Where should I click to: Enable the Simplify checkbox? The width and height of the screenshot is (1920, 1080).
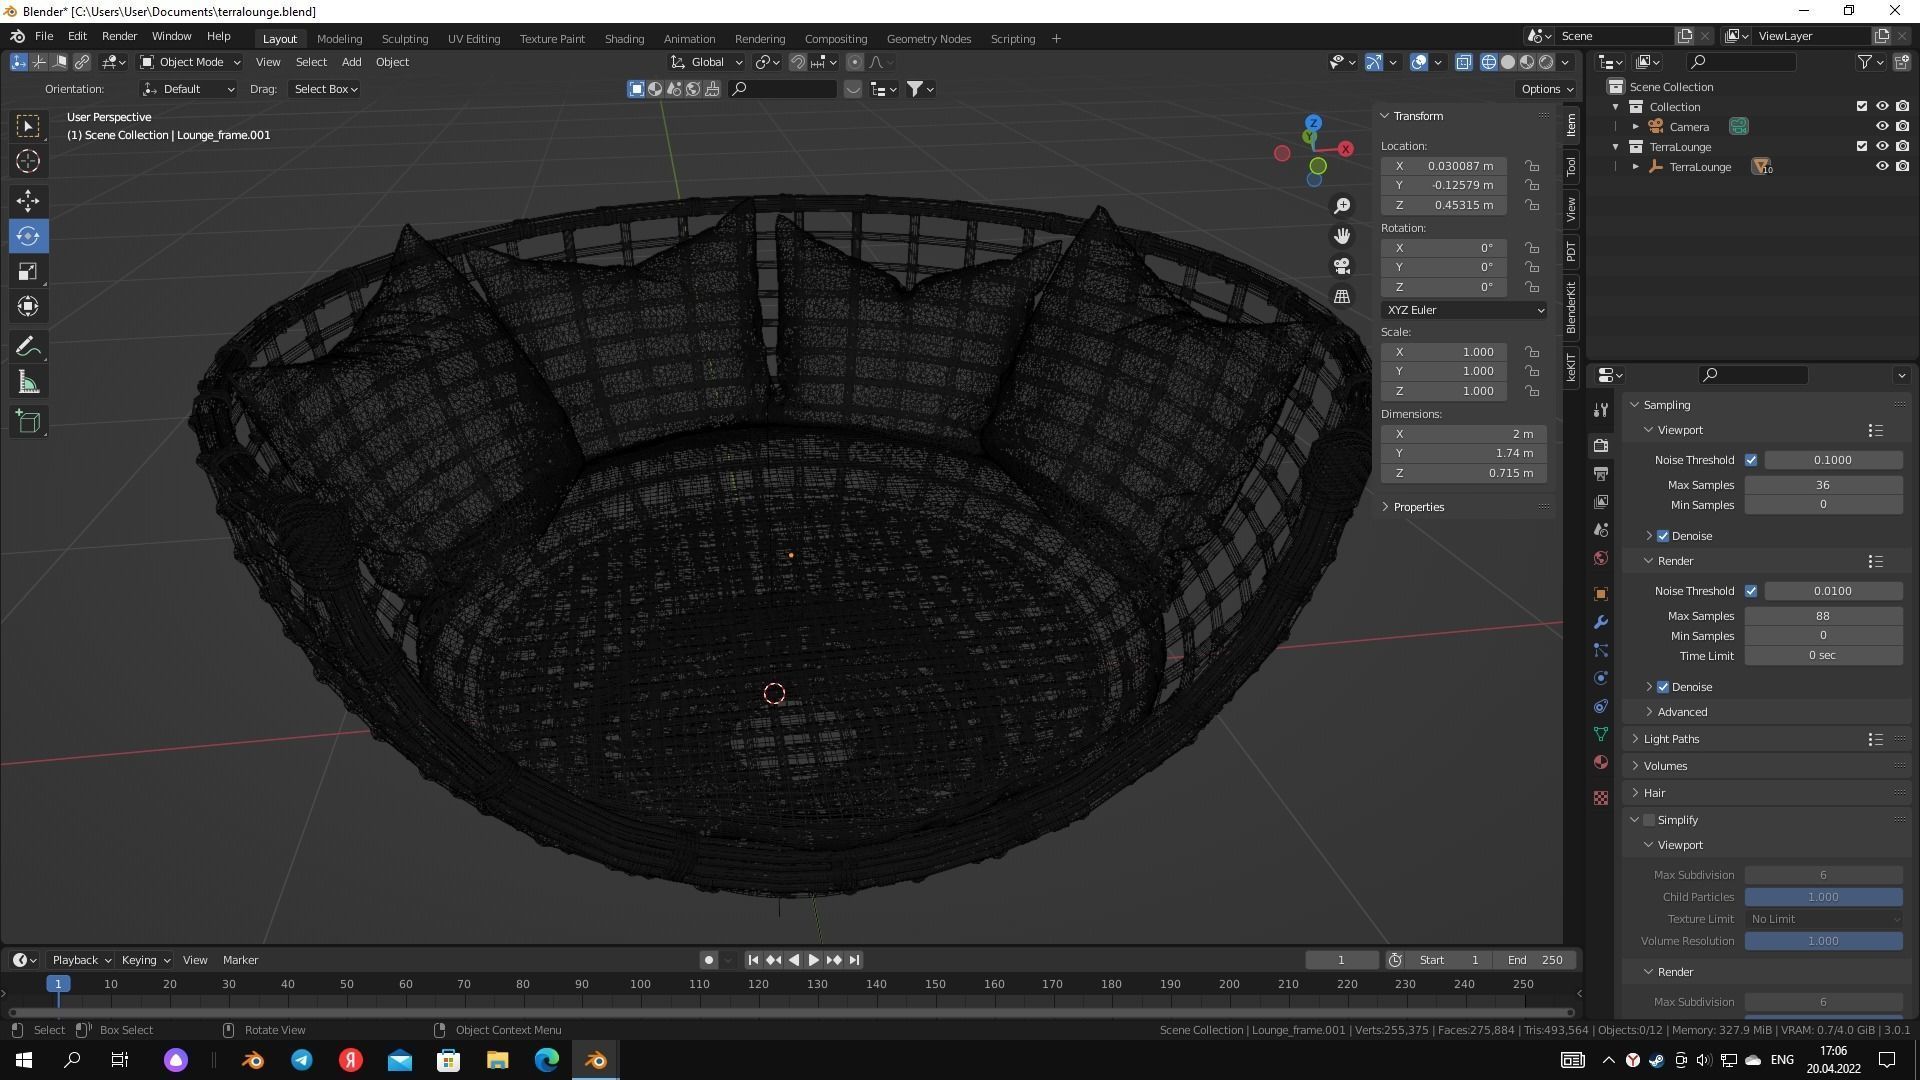[1649, 820]
